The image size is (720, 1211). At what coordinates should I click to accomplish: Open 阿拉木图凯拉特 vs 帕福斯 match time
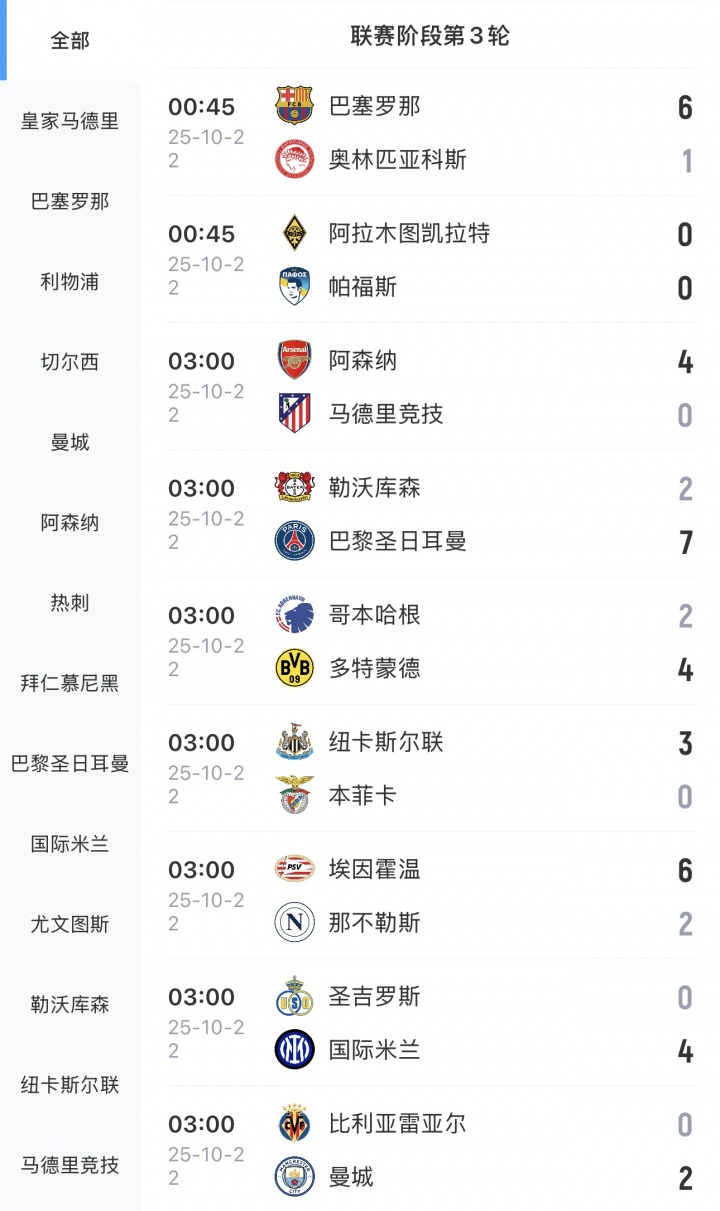pyautogui.click(x=202, y=234)
